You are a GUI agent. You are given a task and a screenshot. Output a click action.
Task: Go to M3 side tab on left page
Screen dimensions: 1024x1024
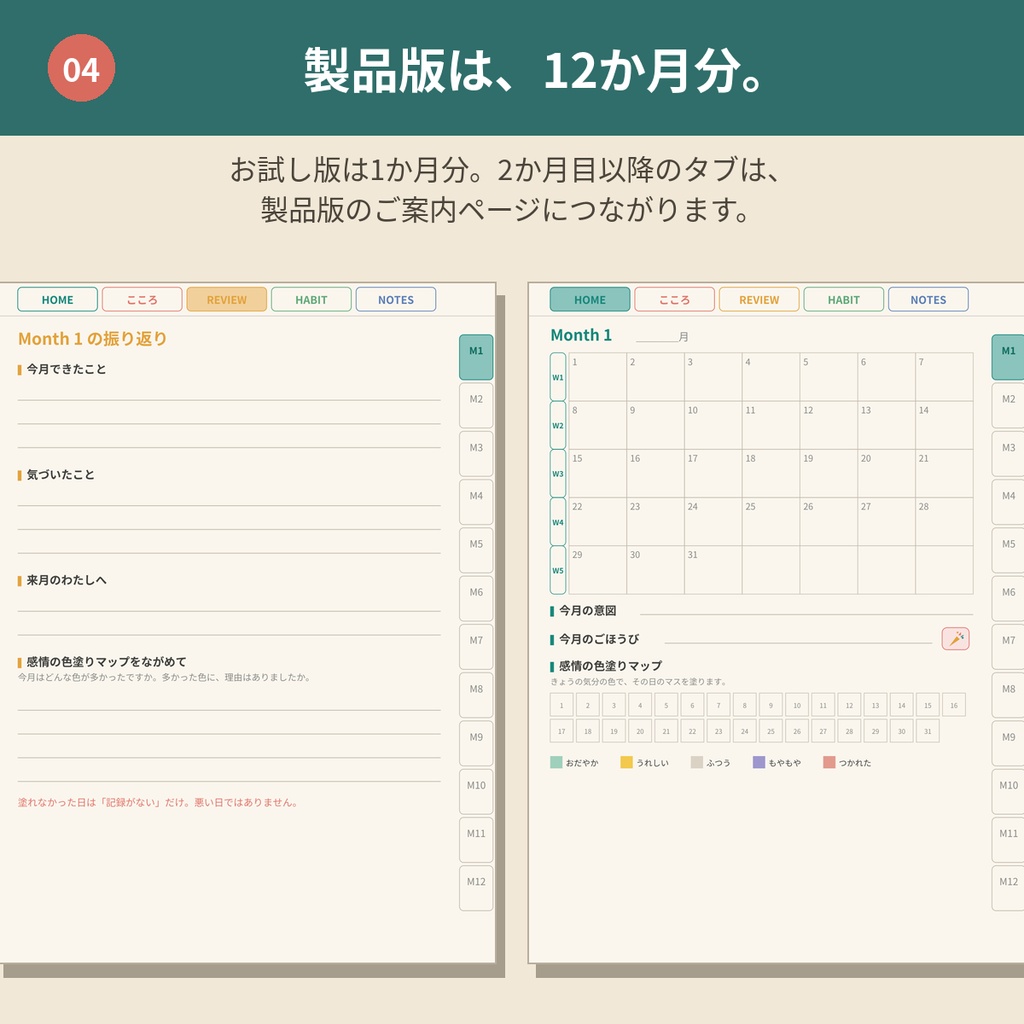pos(476,454)
